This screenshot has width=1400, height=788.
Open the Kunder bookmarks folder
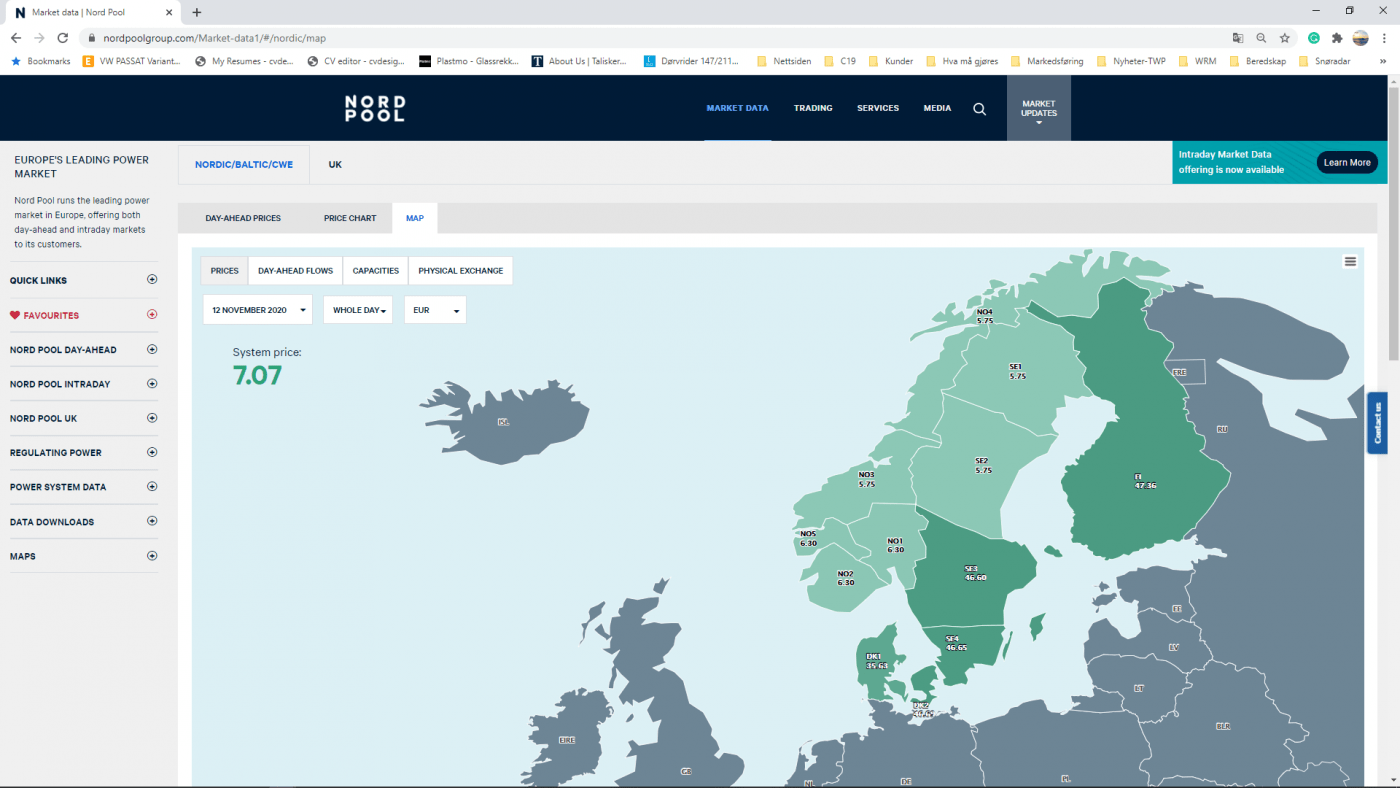(891, 61)
